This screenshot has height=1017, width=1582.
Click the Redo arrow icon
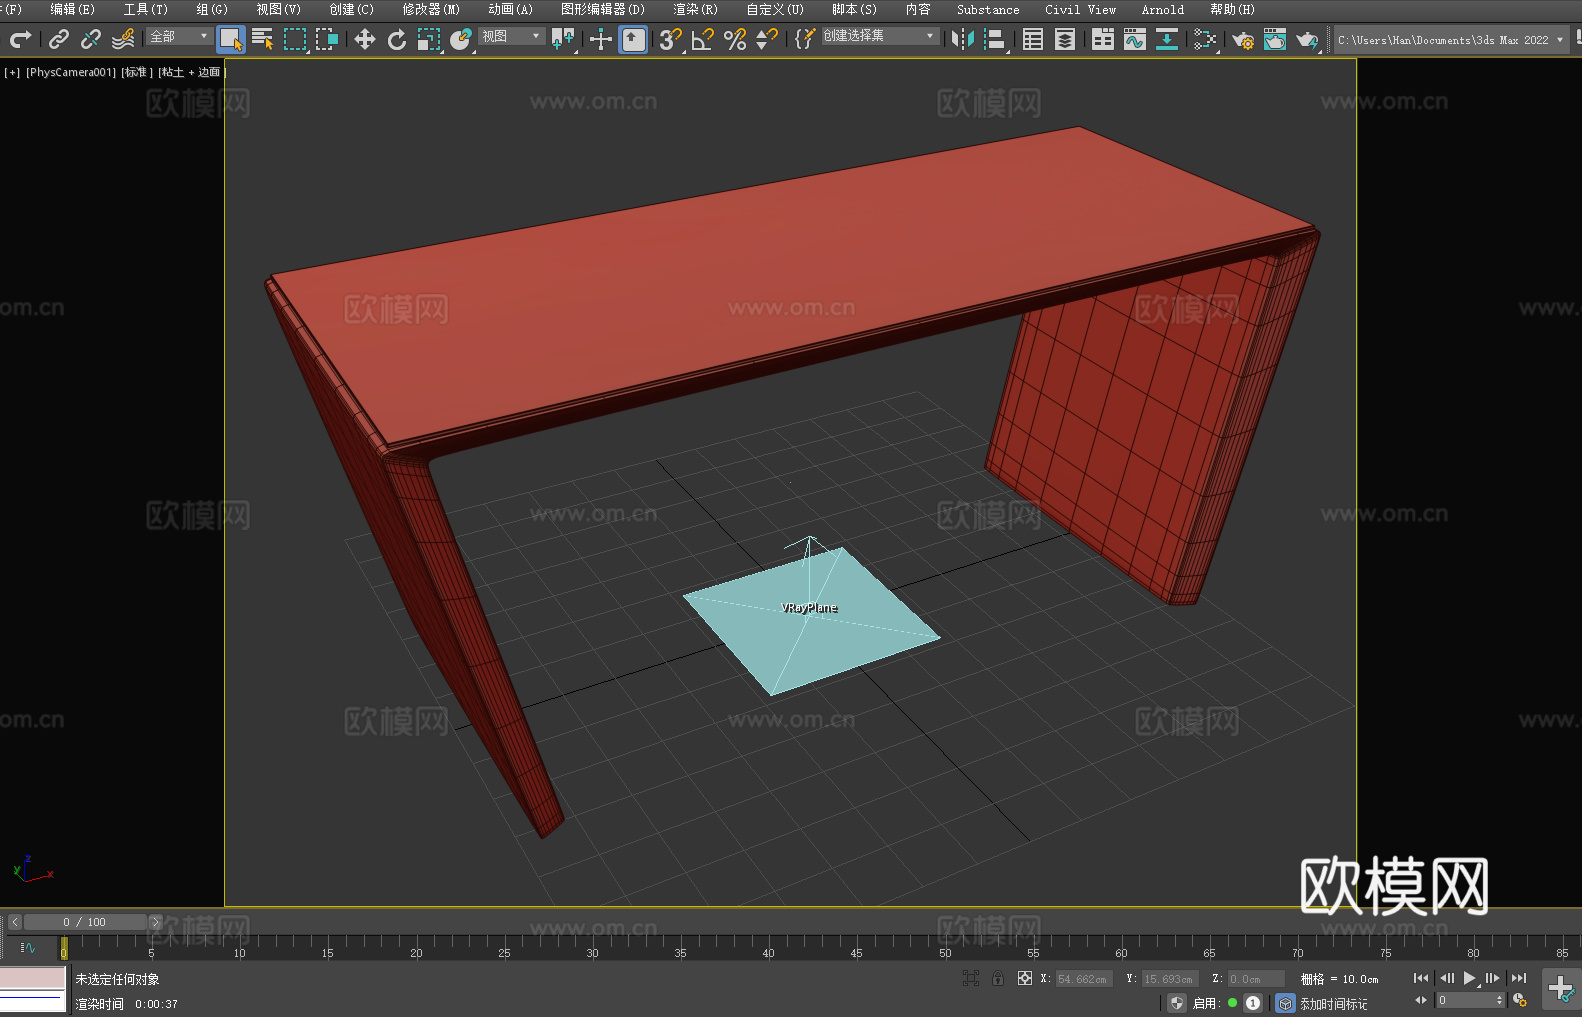click(20, 39)
